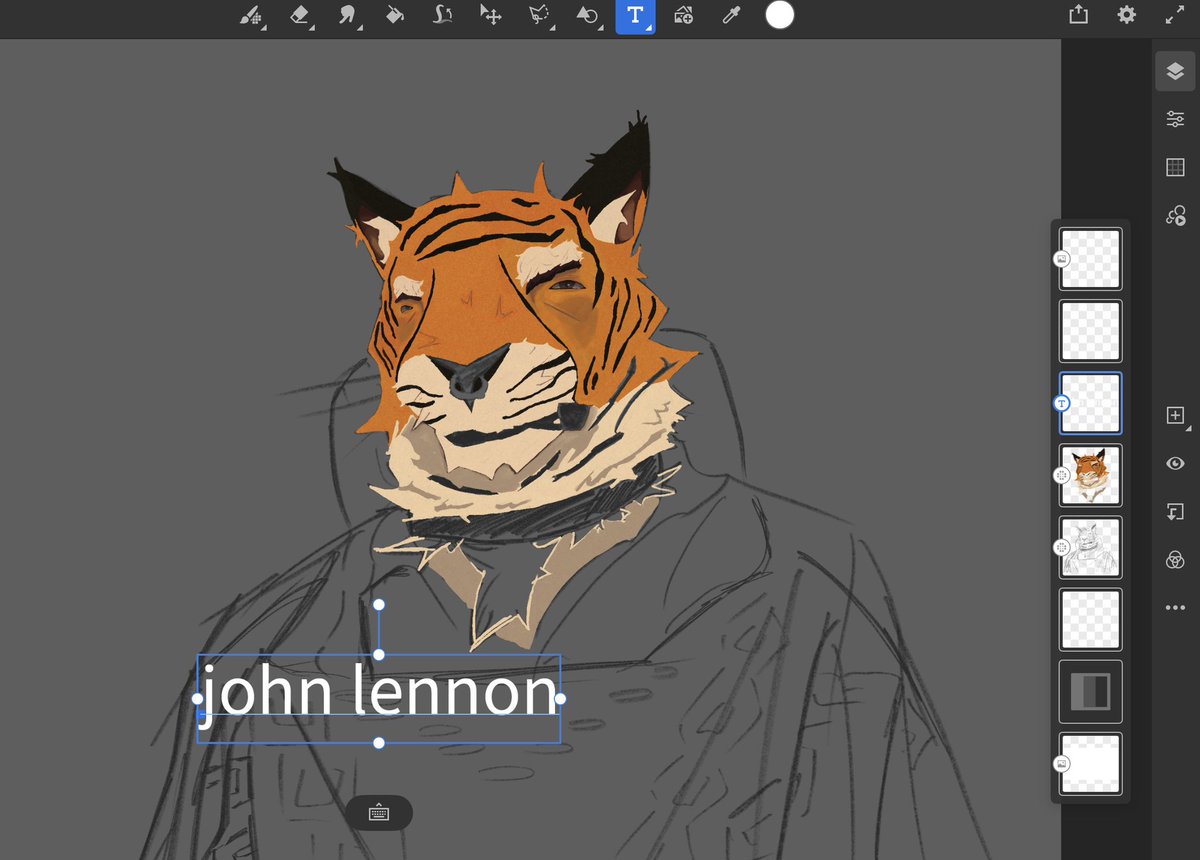
Task: Click the image badge on top layer
Action: pos(1062,259)
